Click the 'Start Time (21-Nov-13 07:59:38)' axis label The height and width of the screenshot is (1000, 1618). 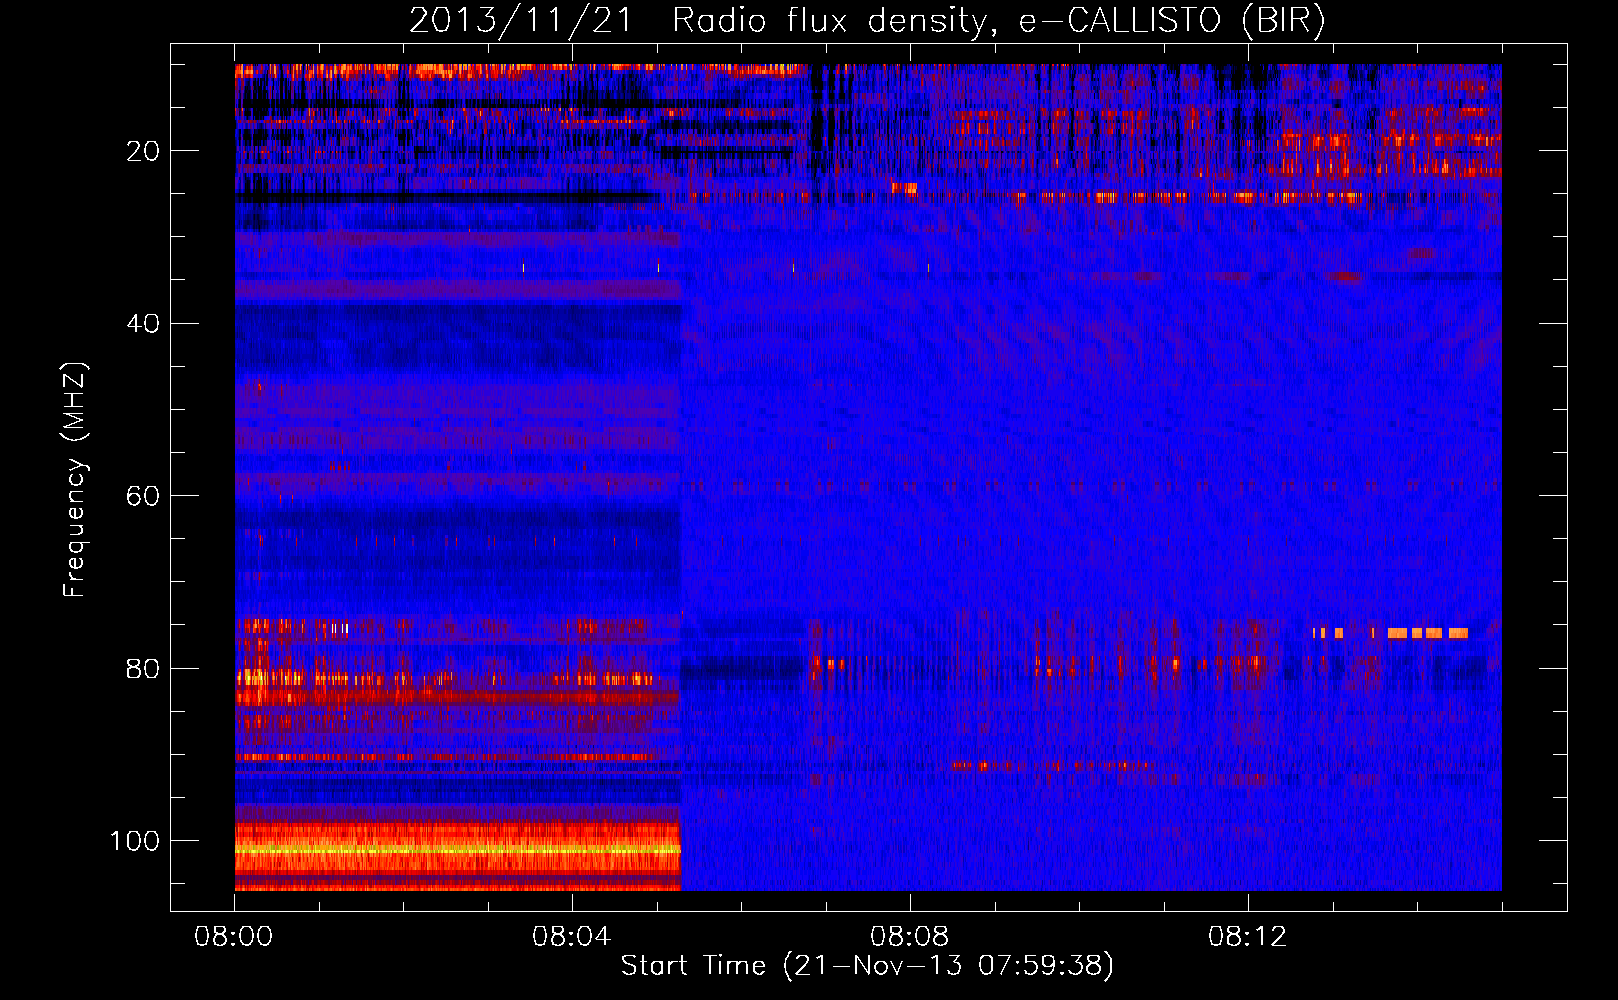coord(867,966)
